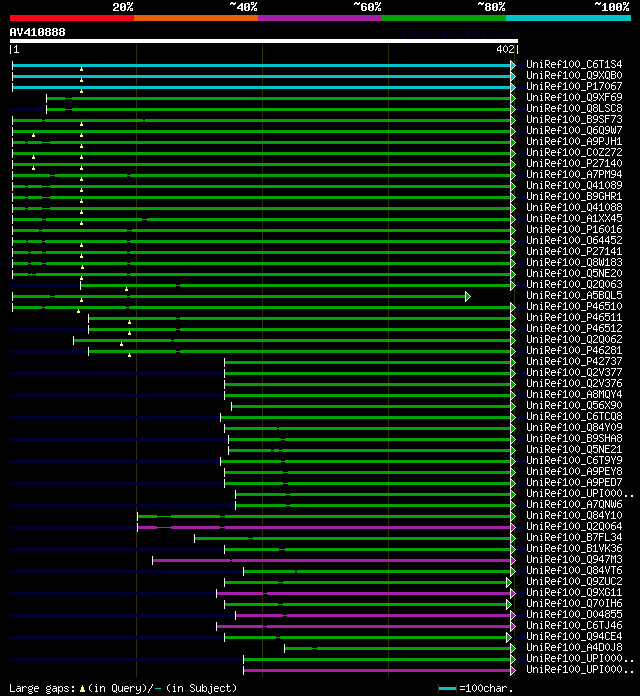Click the UniRef100_Q84Y10 label
The width and height of the screenshot is (640, 696).
coord(574,516)
